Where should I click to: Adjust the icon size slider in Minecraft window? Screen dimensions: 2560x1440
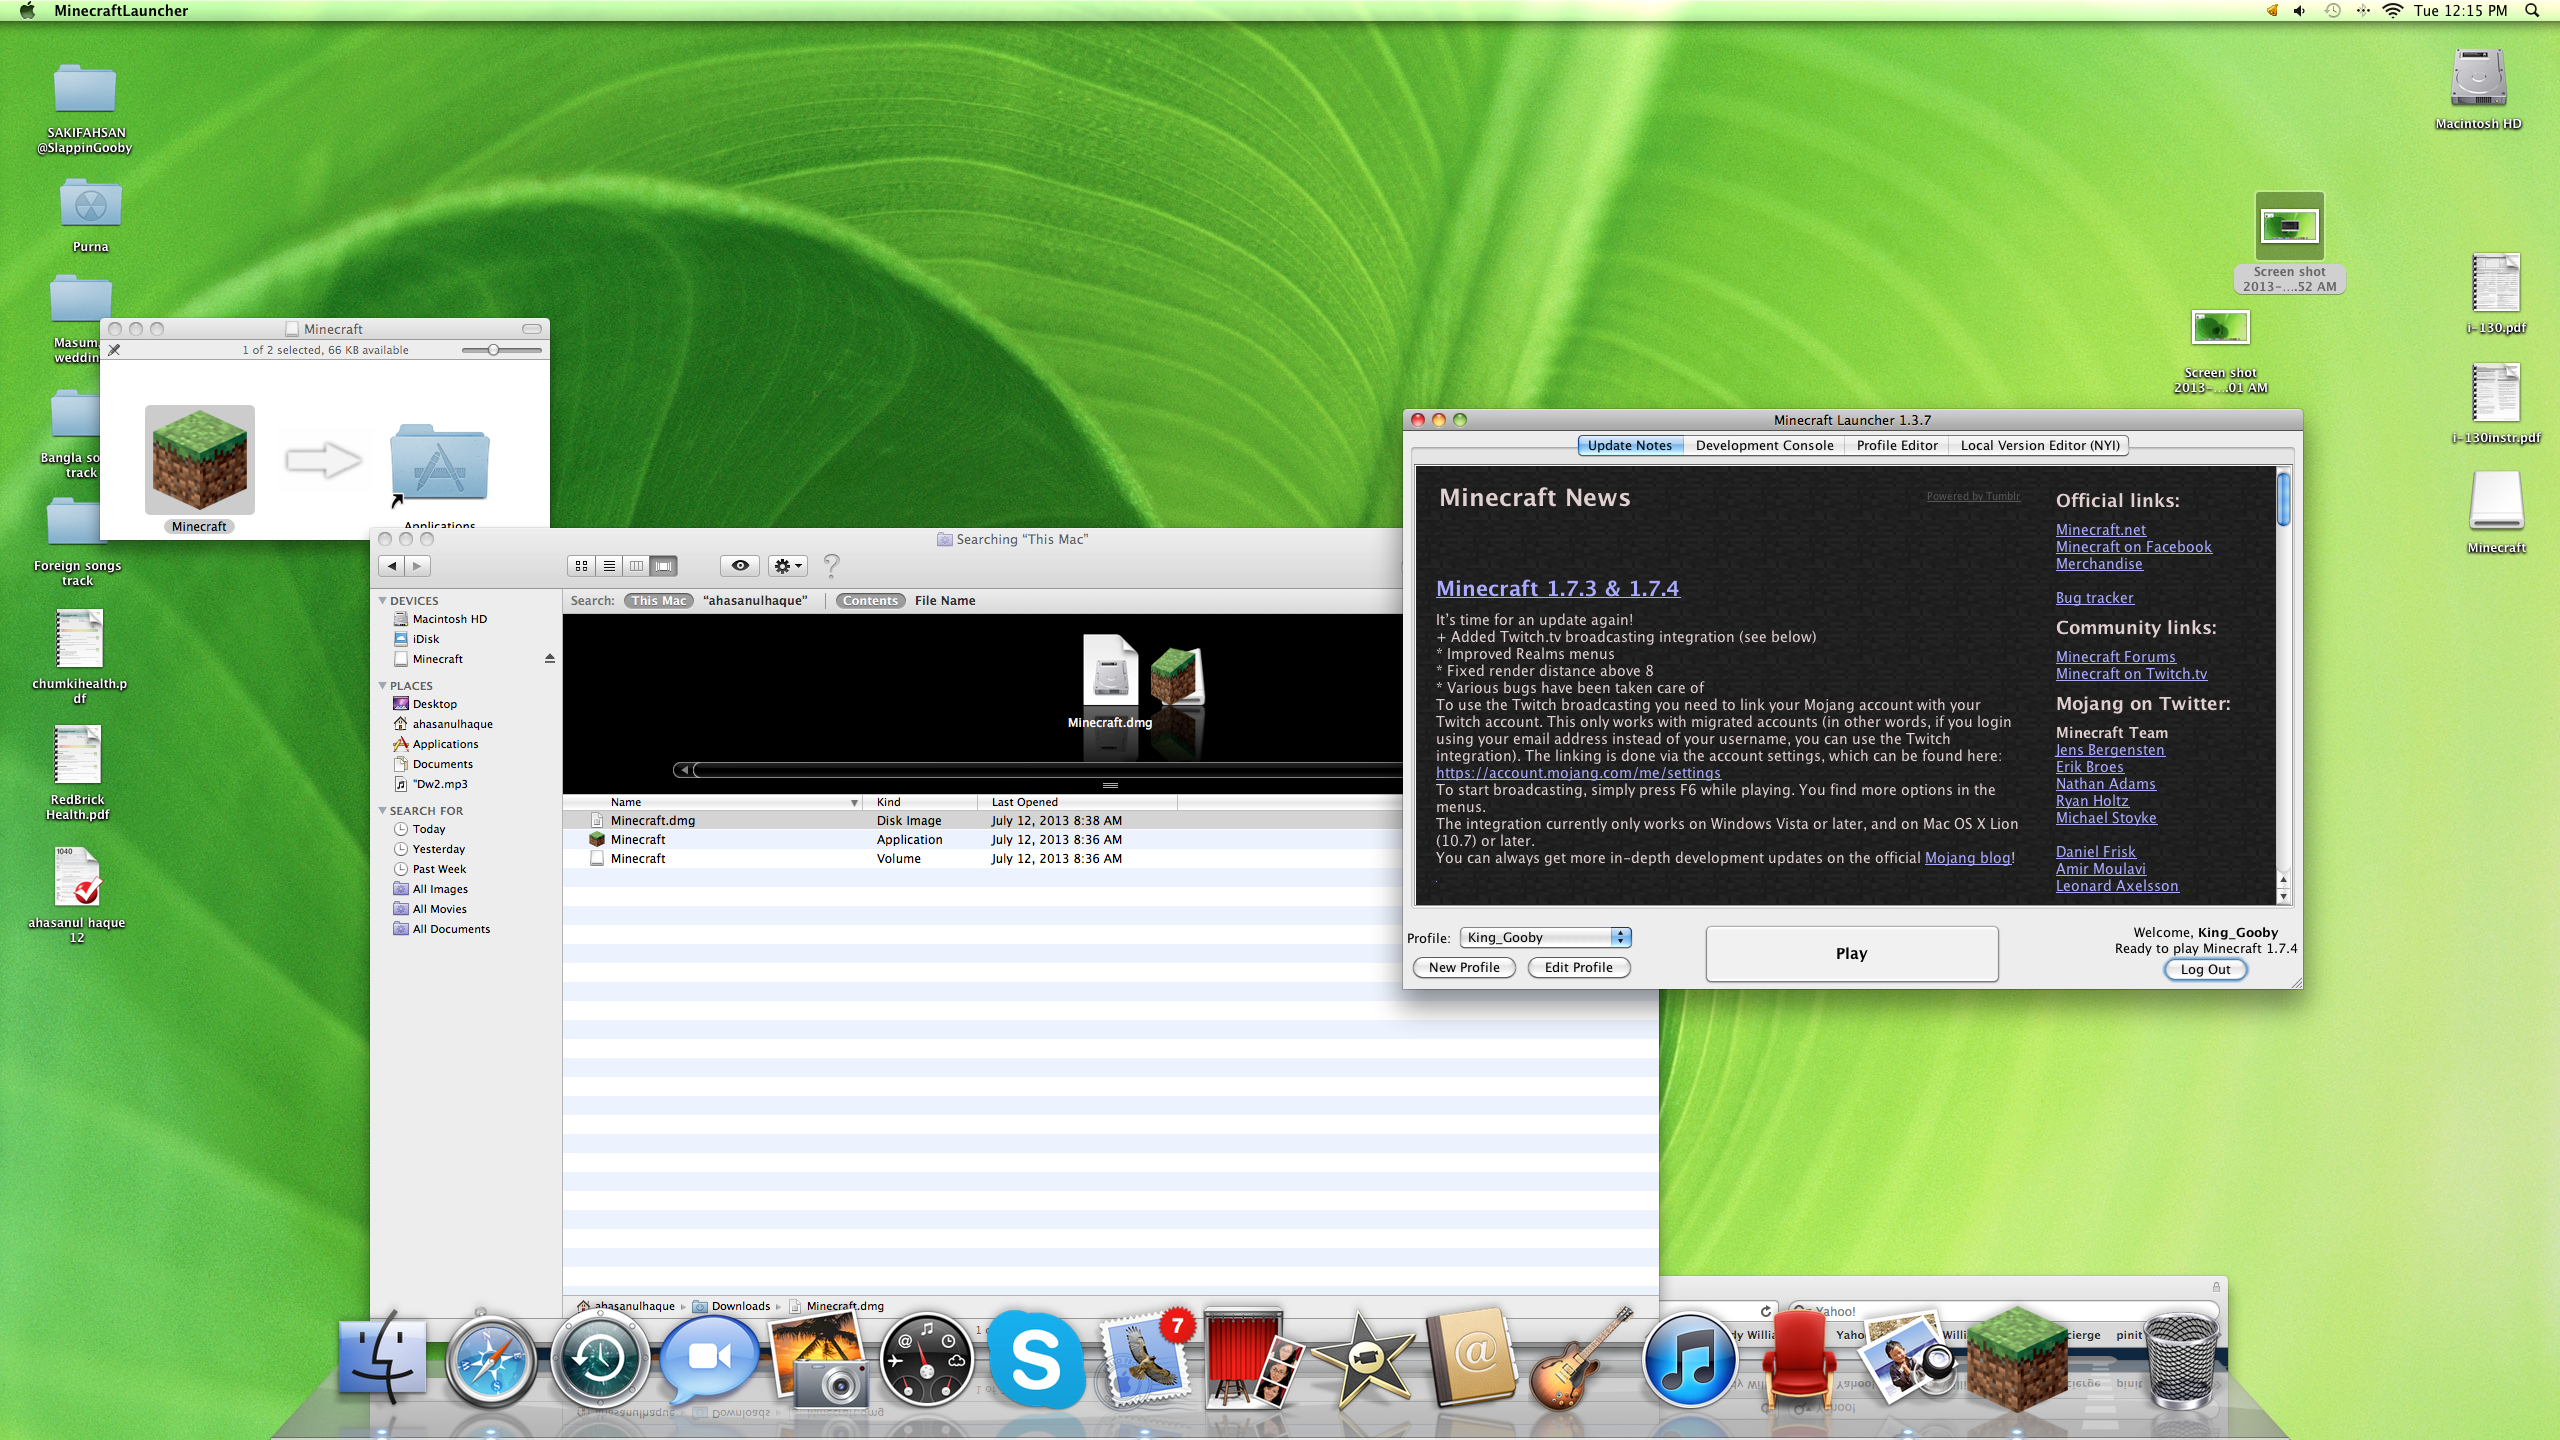(494, 350)
